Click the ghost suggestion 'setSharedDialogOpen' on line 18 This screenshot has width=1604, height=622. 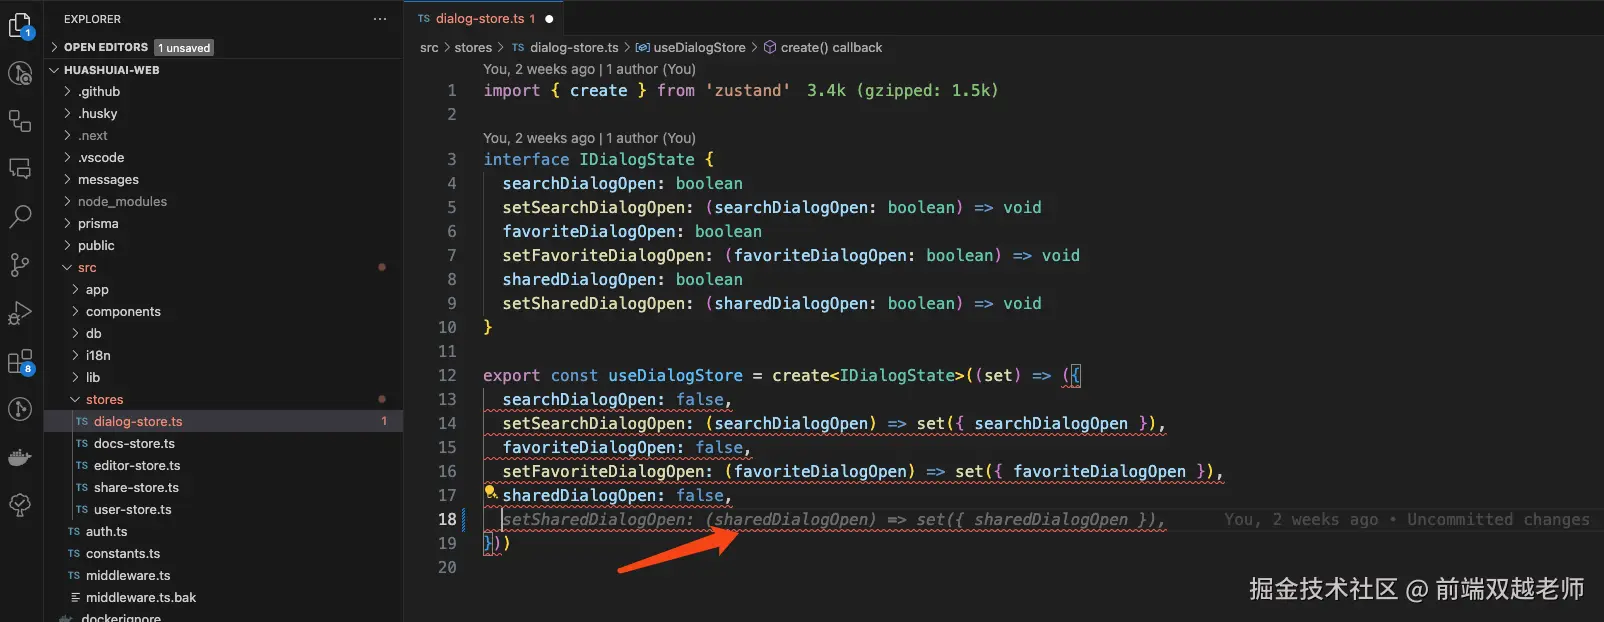tap(597, 520)
